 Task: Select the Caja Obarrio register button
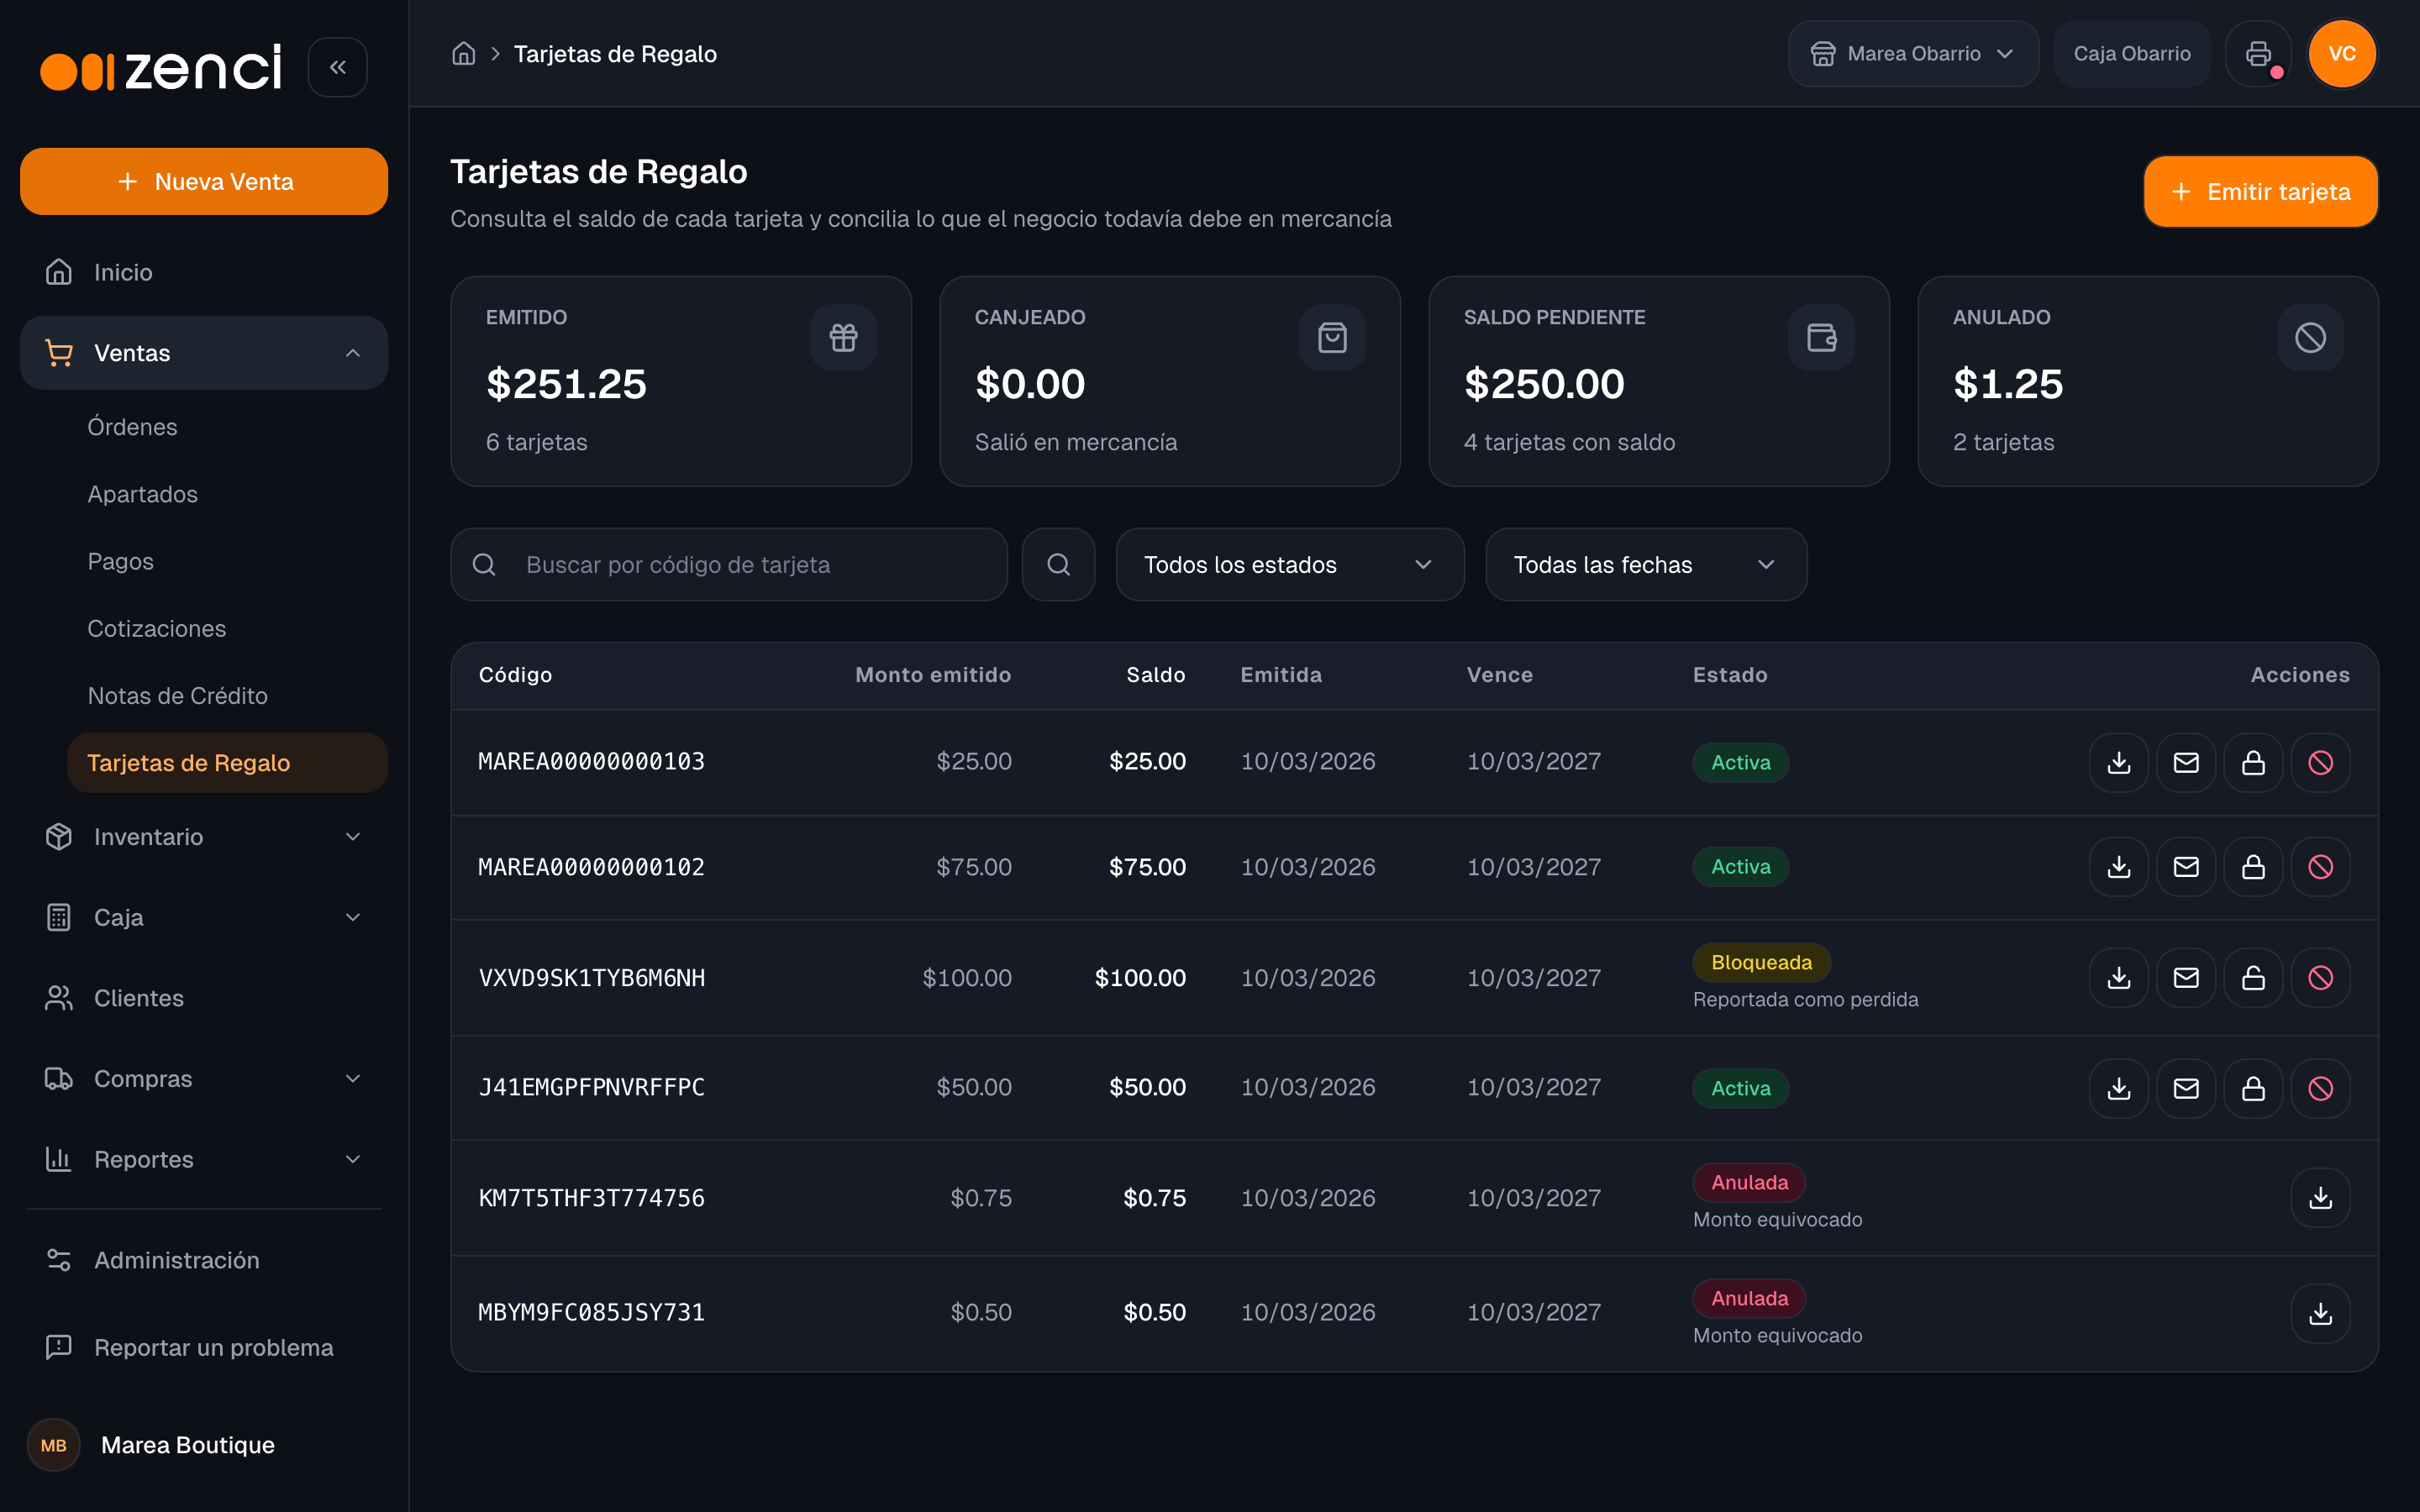pos(2131,54)
